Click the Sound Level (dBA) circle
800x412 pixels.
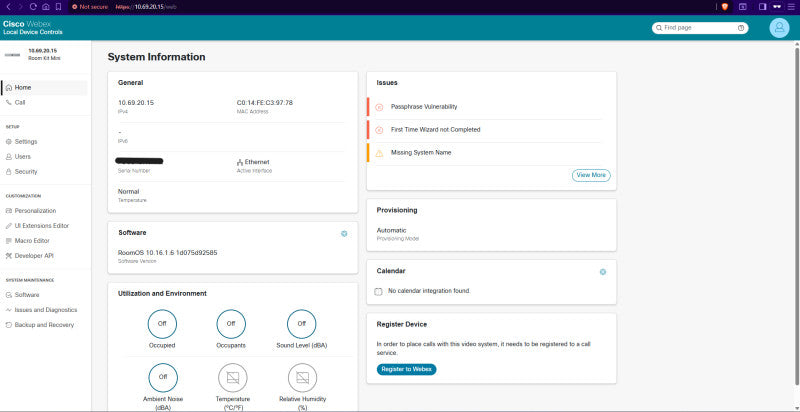coord(302,323)
